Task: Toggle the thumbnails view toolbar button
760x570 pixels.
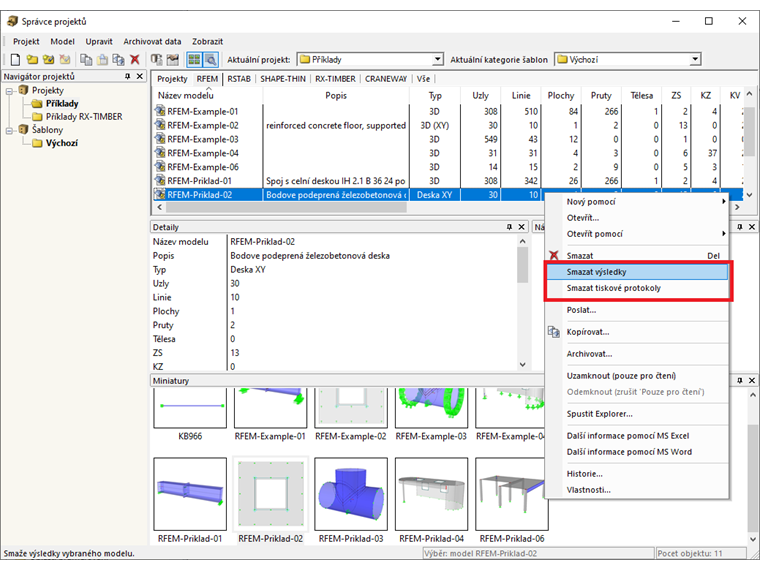Action: [x=194, y=60]
